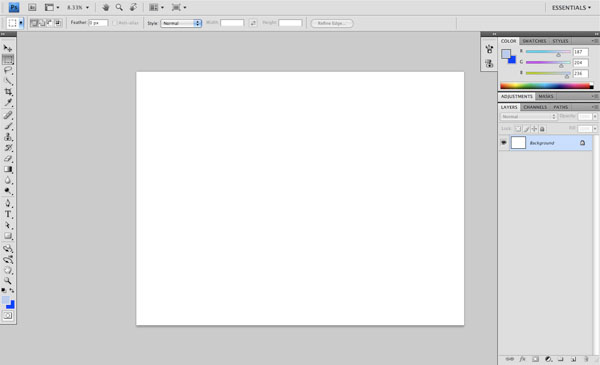This screenshot has width=600, height=365.
Task: Switch to the Paths tab
Action: coord(561,107)
